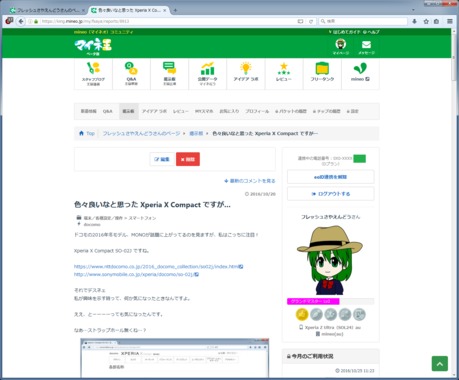Jump to latest comments link
Image resolution: width=459 pixels, height=380 pixels.
(250, 181)
